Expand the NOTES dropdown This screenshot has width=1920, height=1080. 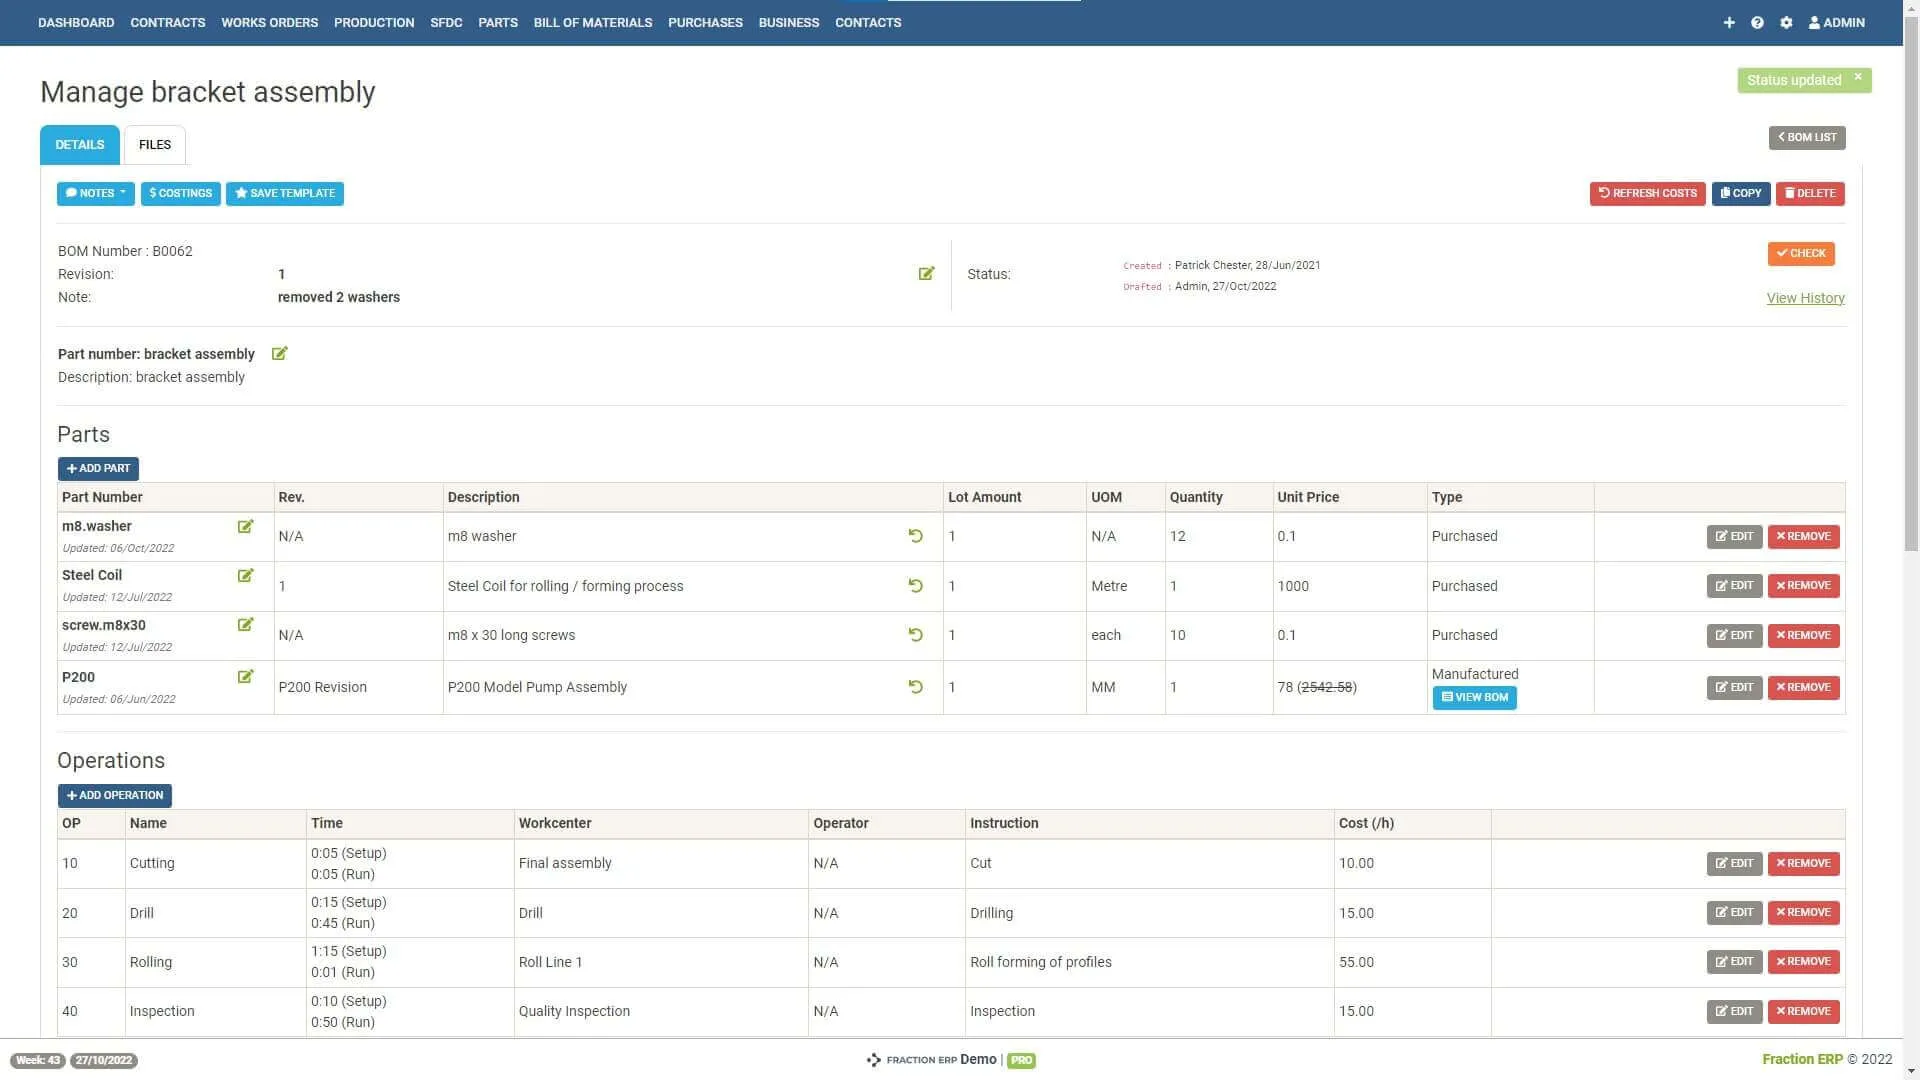coord(95,193)
